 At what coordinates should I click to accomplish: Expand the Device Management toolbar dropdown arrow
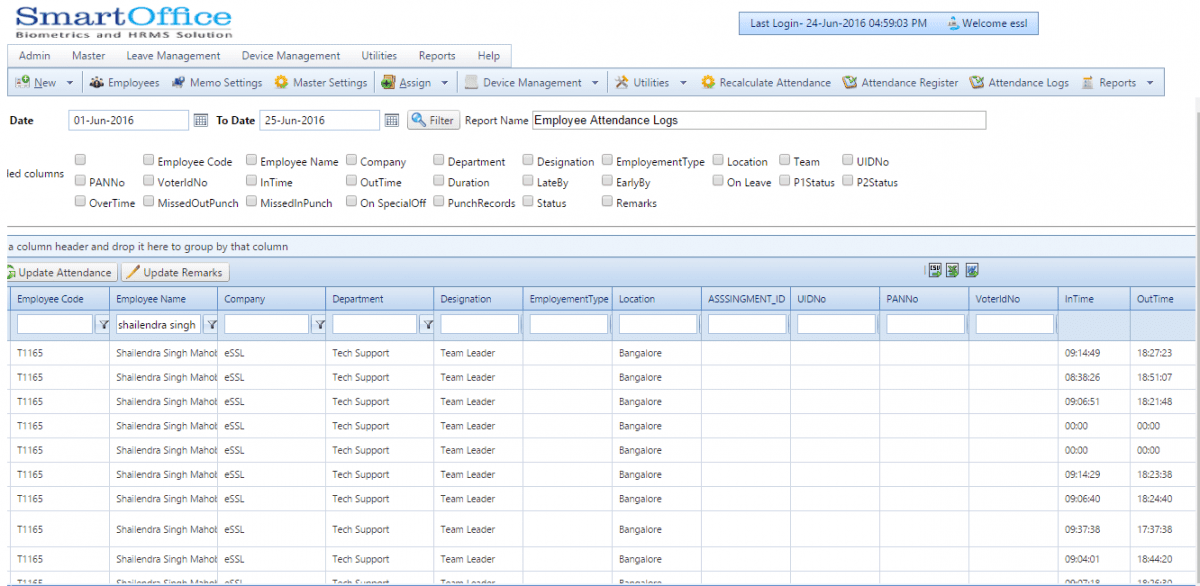point(596,83)
